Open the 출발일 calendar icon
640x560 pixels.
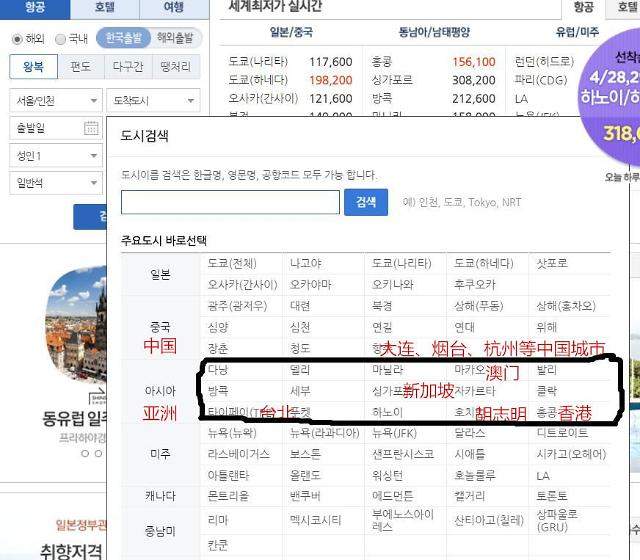(91, 128)
